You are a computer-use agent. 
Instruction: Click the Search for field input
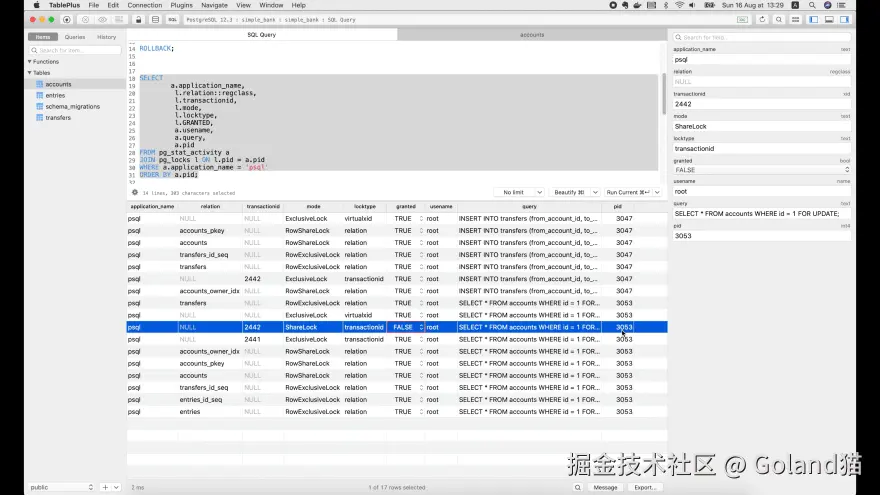coord(762,37)
